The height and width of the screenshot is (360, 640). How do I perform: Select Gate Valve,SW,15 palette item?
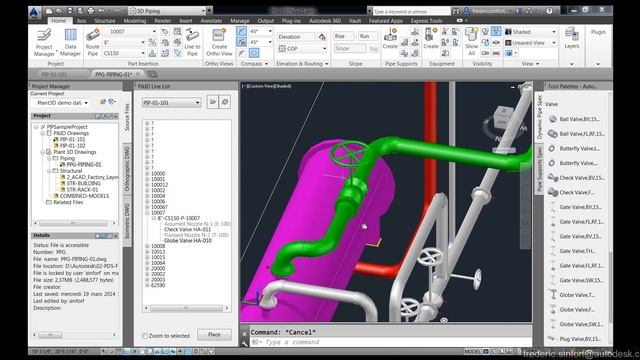(576, 280)
